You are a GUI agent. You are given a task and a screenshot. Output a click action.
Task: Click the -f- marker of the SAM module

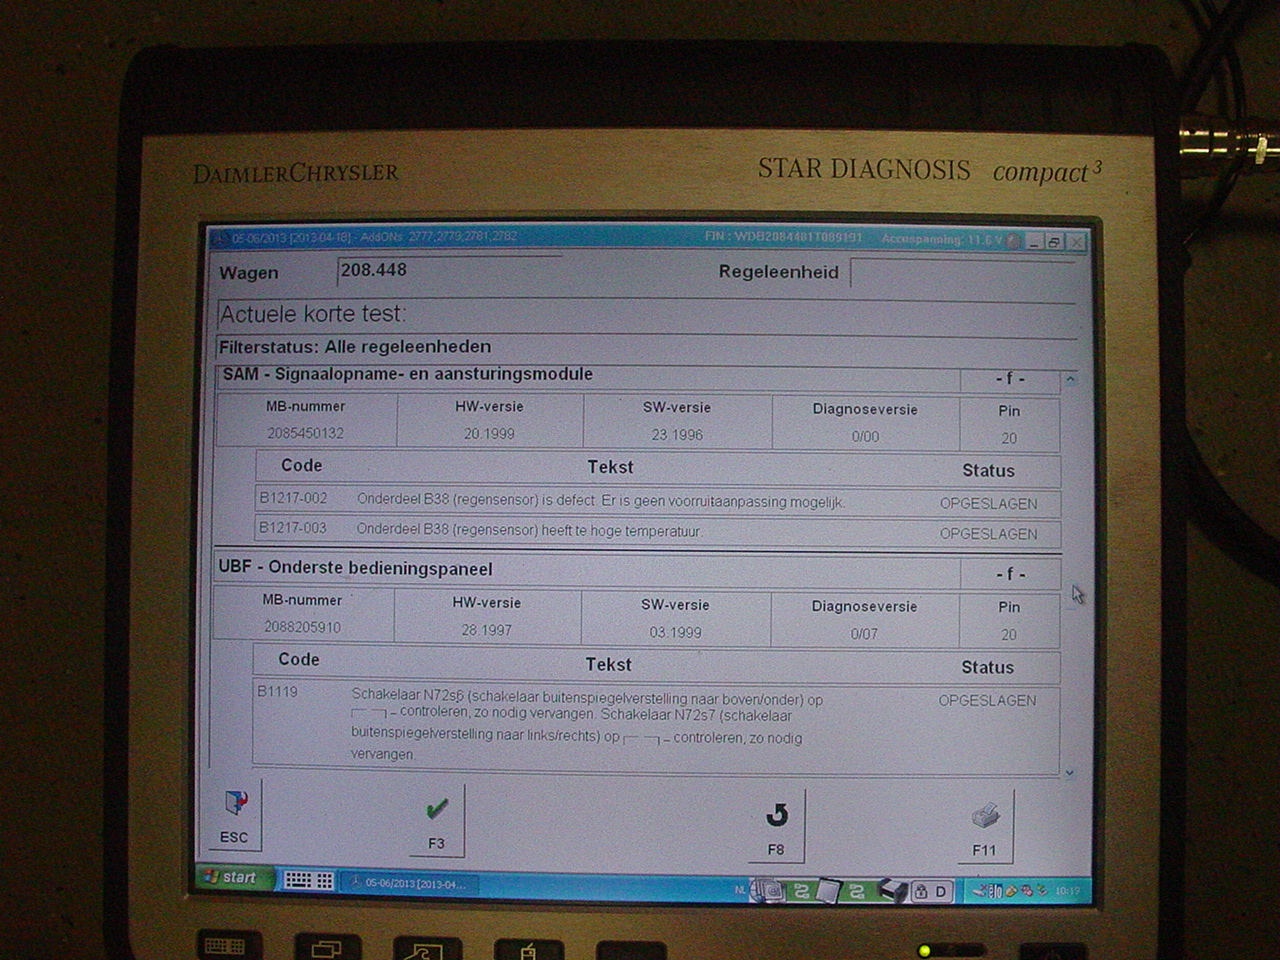point(1010,379)
